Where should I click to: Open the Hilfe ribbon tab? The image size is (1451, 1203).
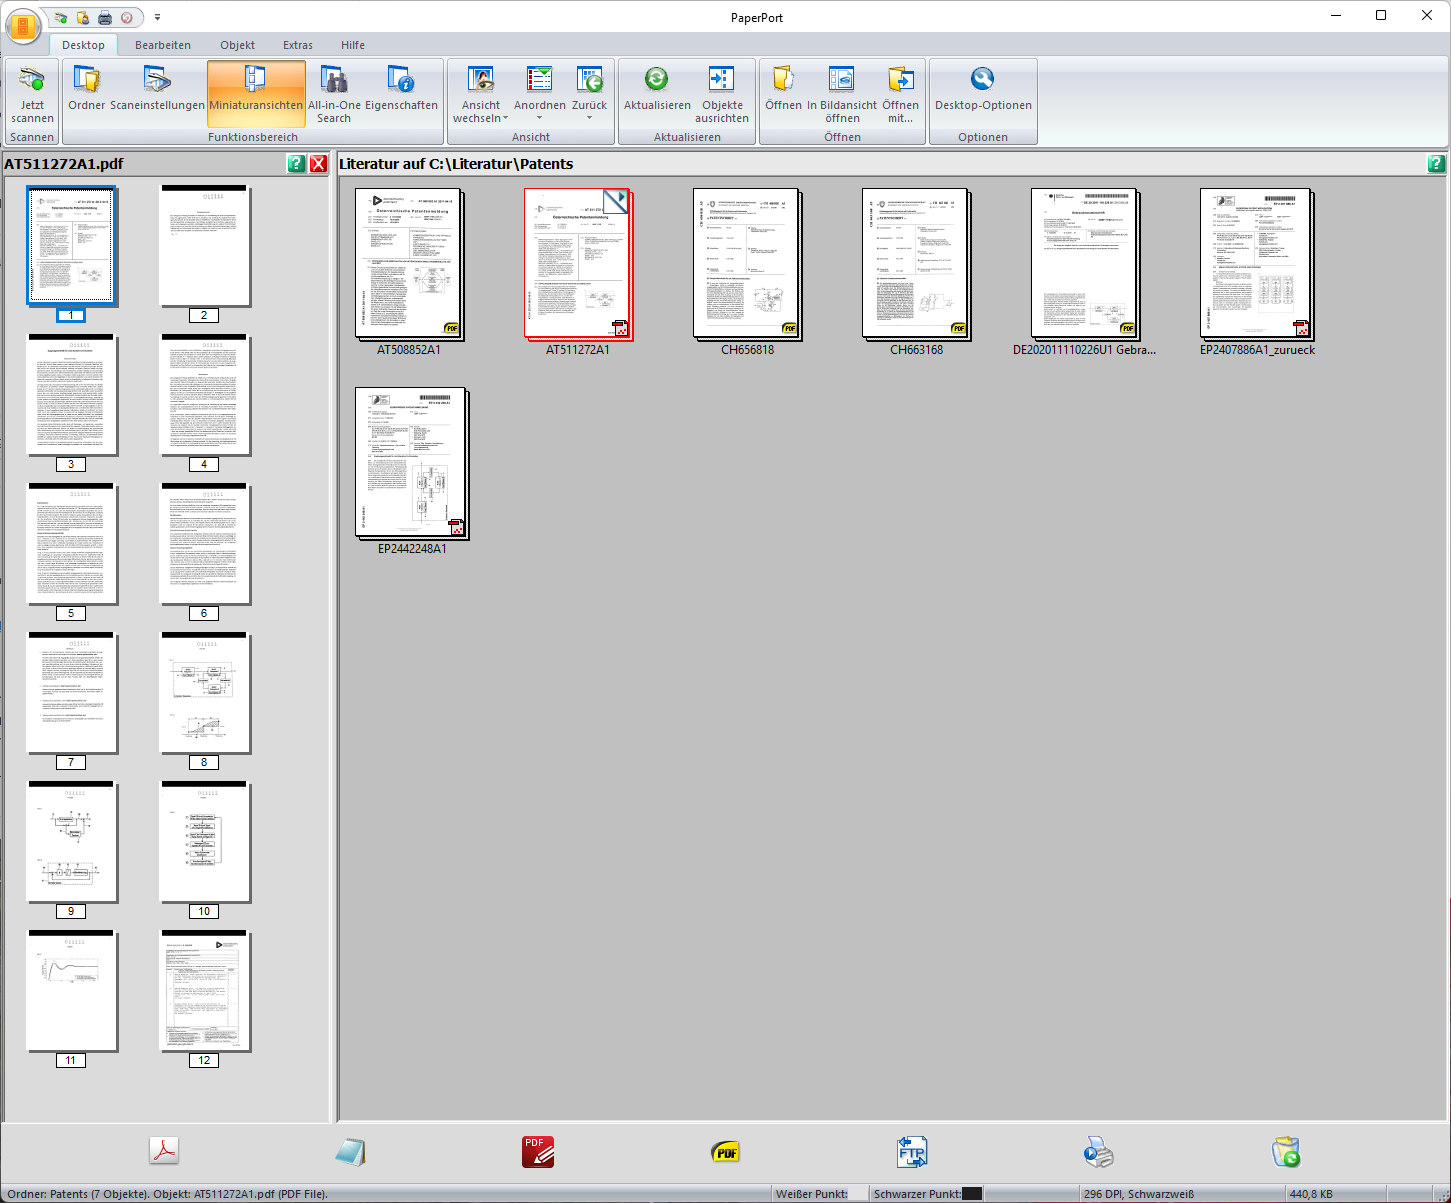tap(353, 45)
